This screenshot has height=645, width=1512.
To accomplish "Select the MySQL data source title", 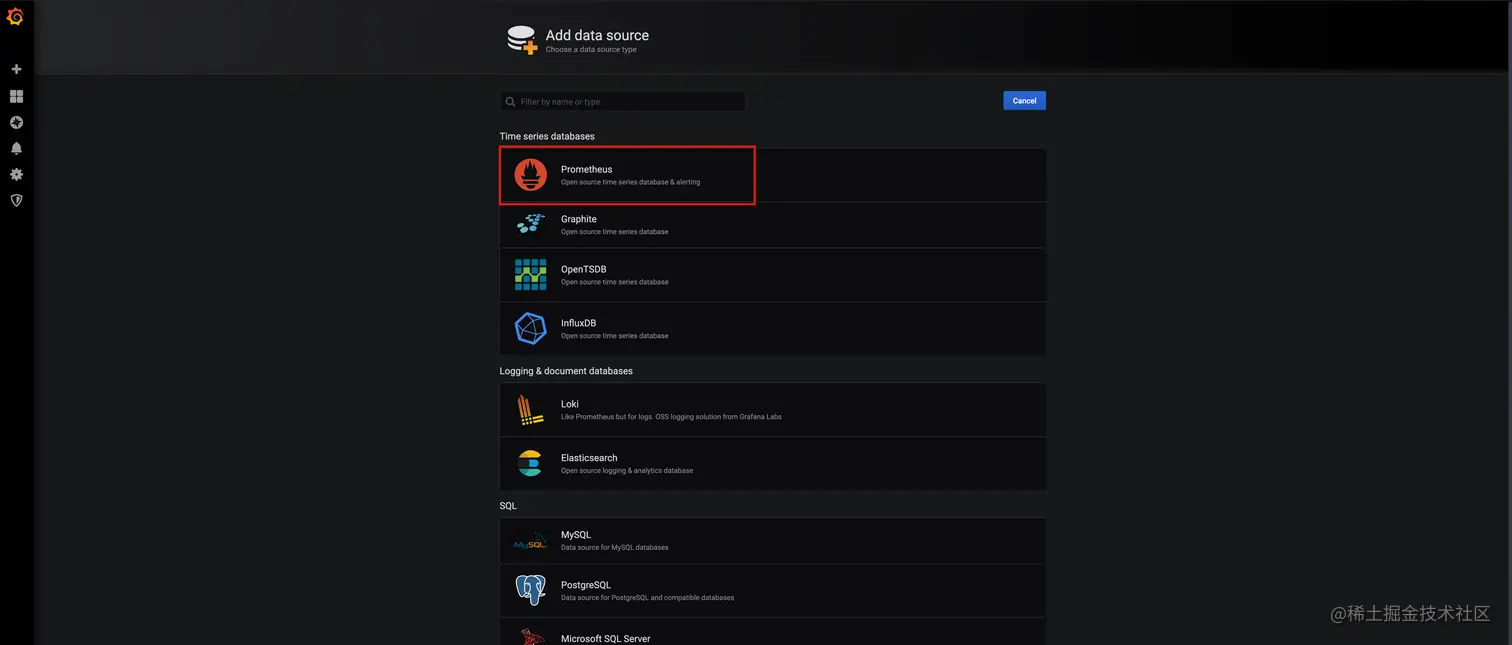I will [576, 535].
